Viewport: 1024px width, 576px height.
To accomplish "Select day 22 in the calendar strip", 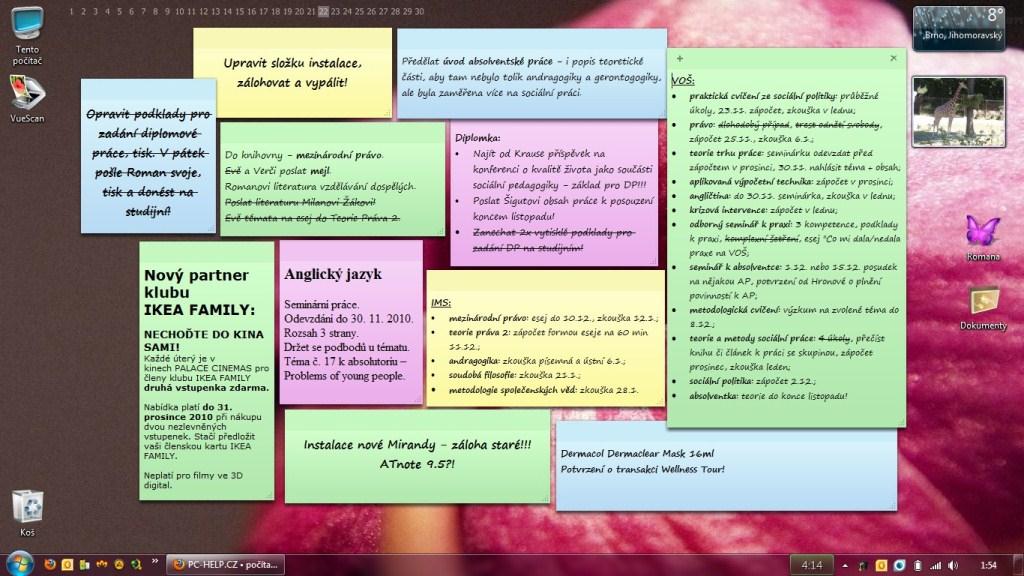I will click(x=323, y=12).
